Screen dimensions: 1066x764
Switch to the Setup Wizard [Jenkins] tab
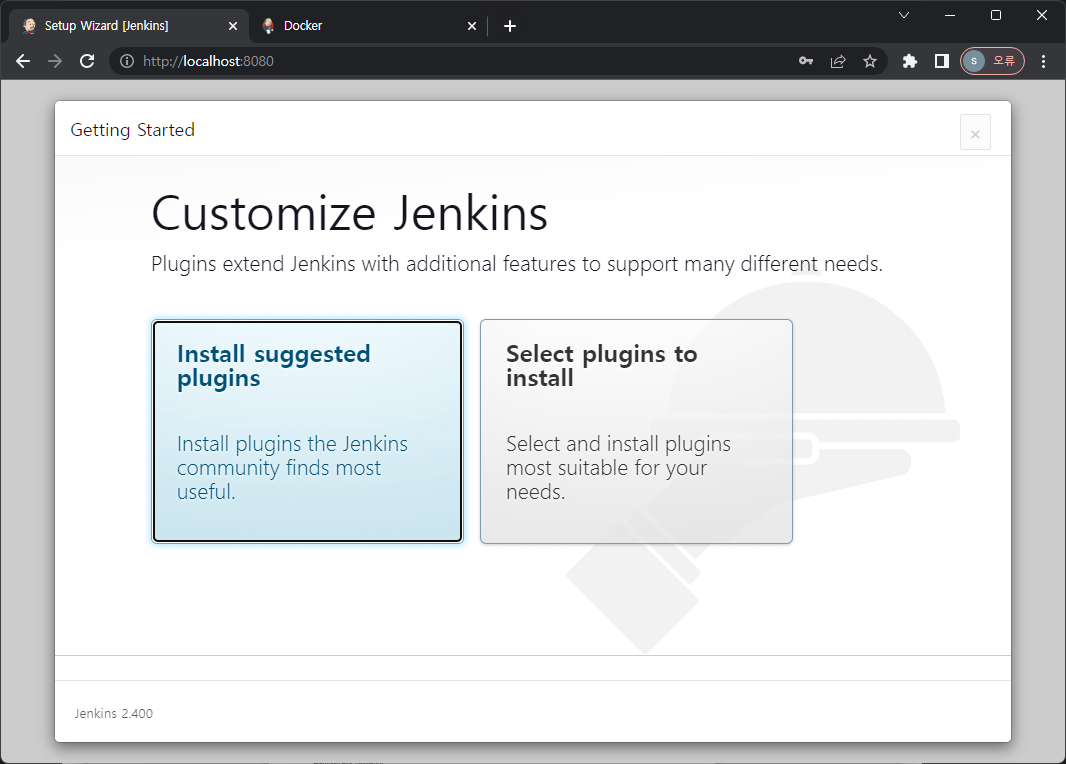pos(127,26)
